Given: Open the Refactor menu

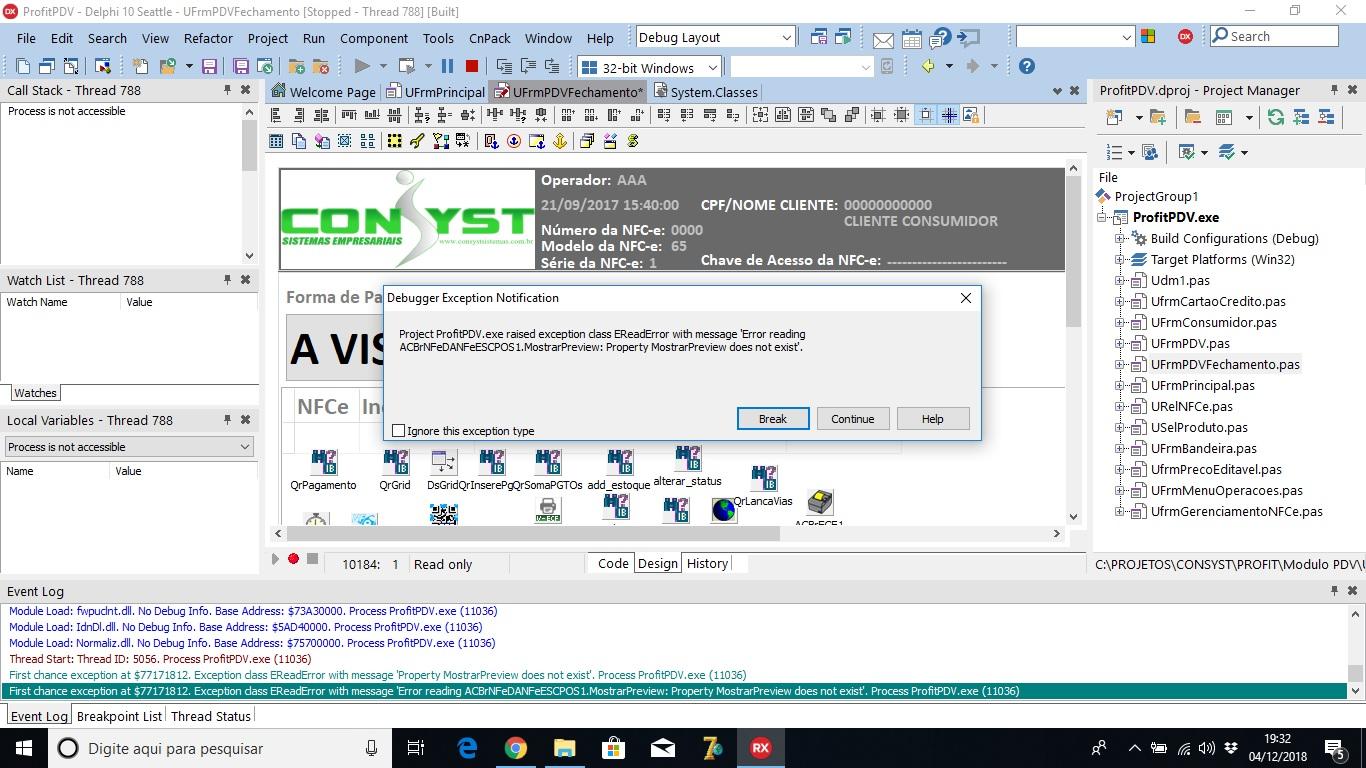Looking at the screenshot, I should (208, 38).
